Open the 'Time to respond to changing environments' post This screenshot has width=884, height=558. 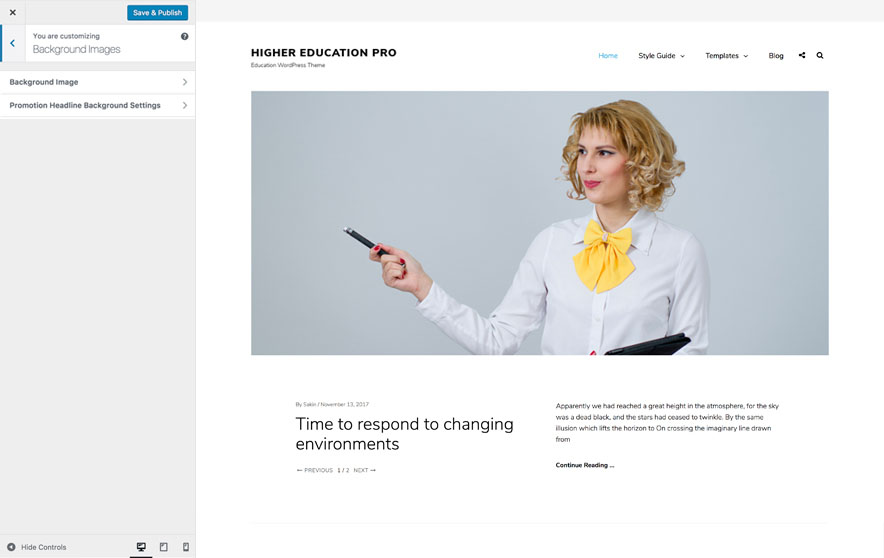pos(404,433)
